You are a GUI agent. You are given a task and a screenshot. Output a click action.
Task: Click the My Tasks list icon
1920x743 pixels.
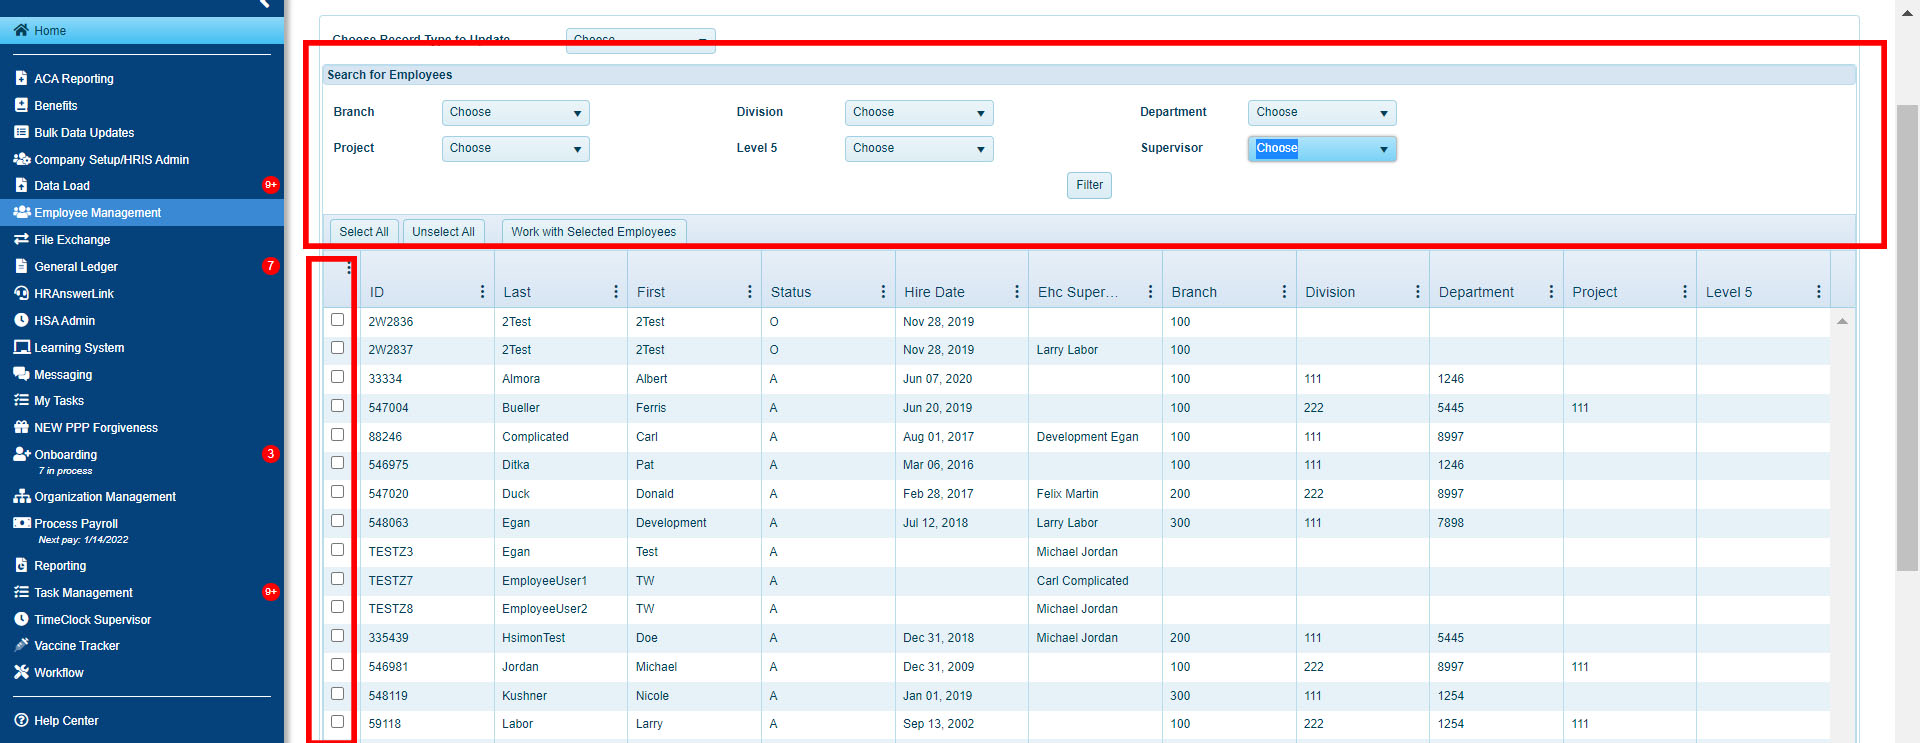click(21, 400)
